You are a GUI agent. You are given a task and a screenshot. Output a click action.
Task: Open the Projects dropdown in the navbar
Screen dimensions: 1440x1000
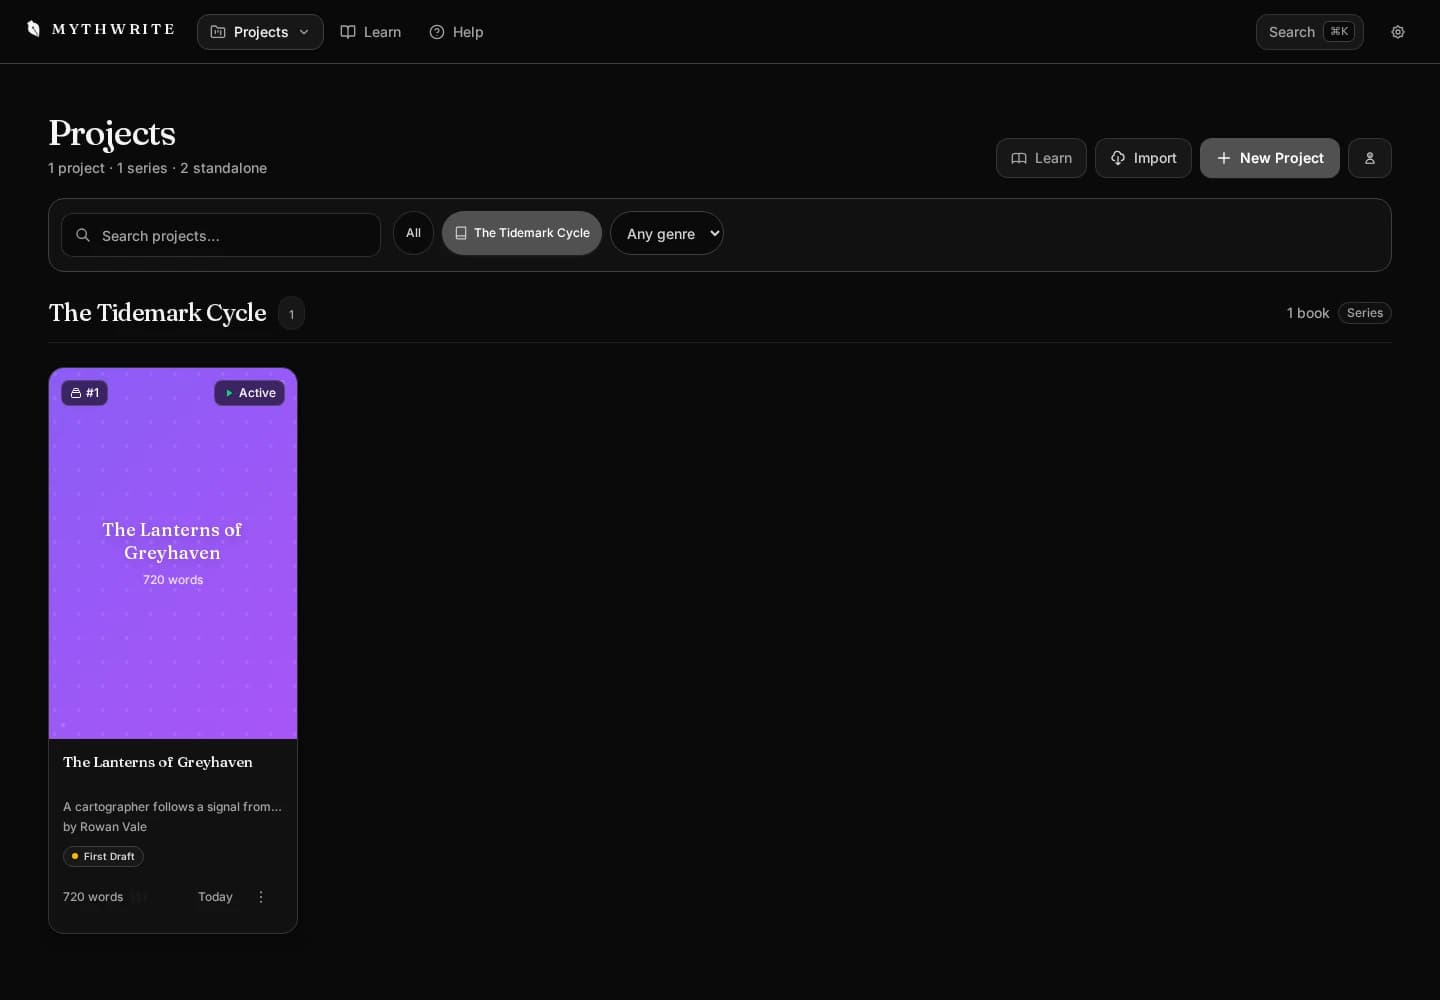pos(260,32)
